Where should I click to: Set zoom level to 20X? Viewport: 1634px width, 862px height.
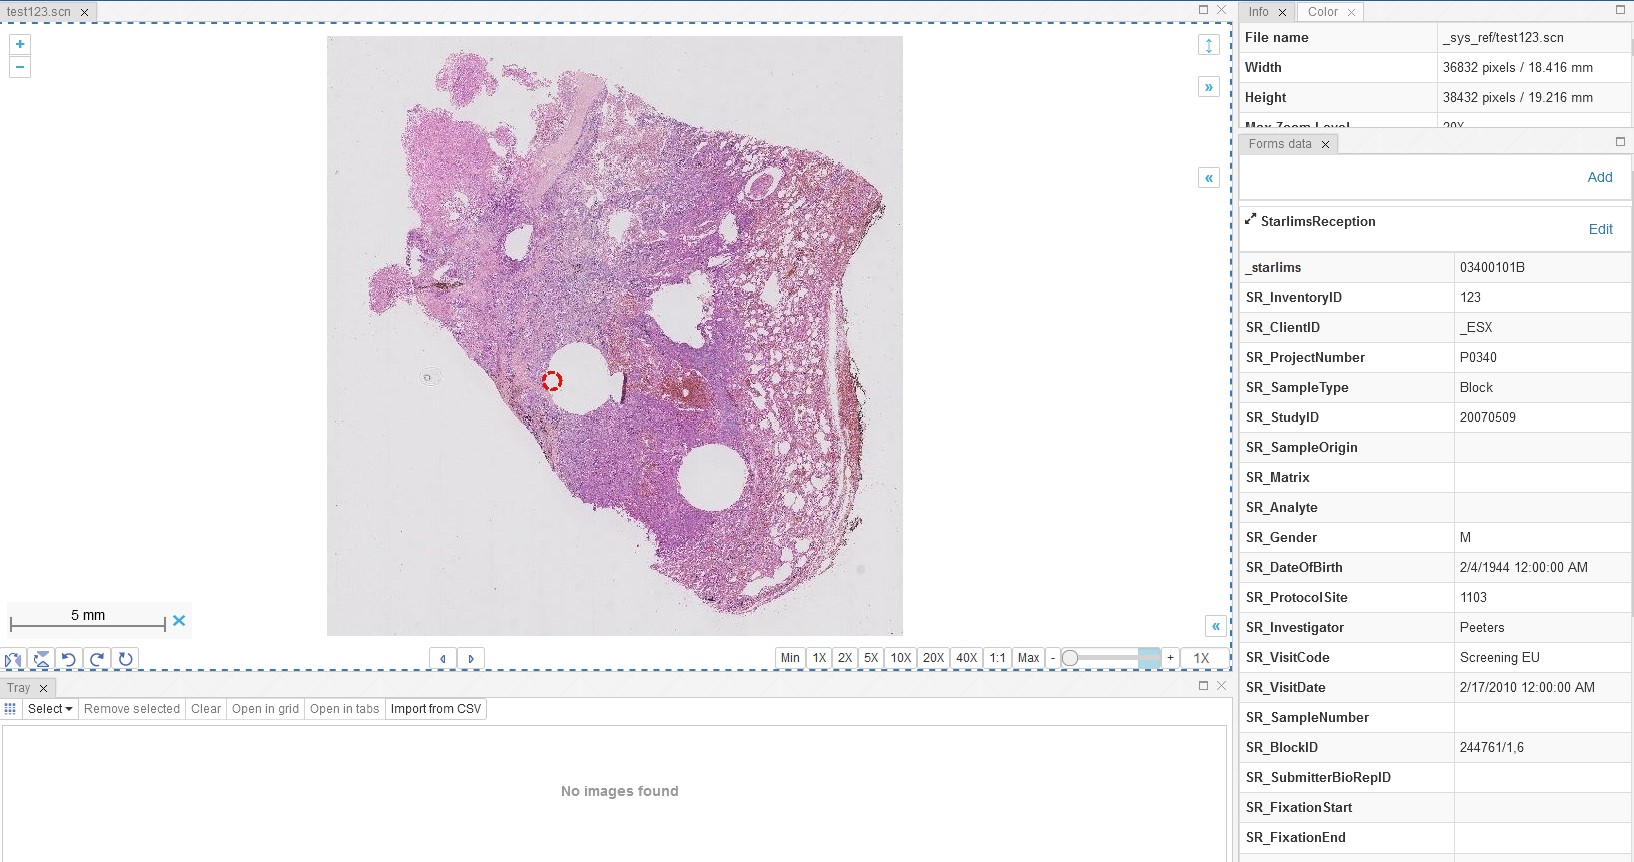tap(933, 658)
